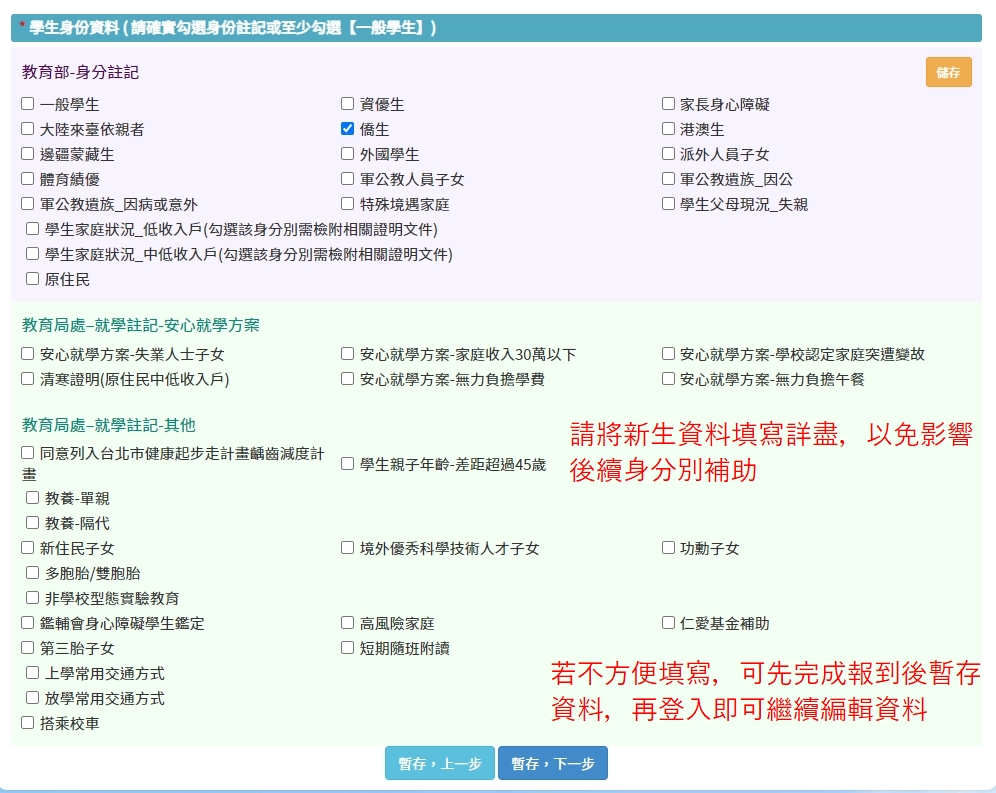The height and width of the screenshot is (793, 996).
Task: Check the 一般學生 checkbox
Action: [x=28, y=104]
